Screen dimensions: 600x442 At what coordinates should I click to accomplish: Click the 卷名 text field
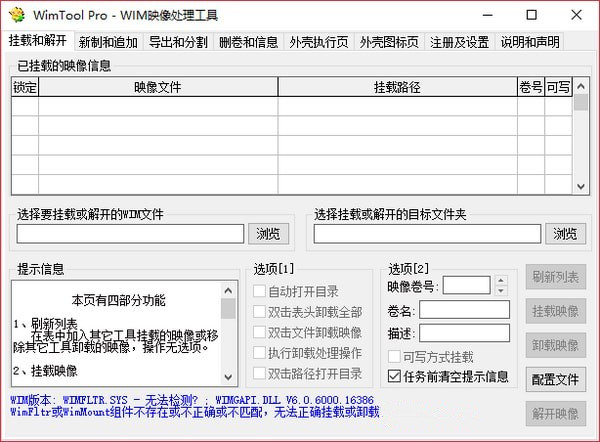pyautogui.click(x=464, y=310)
